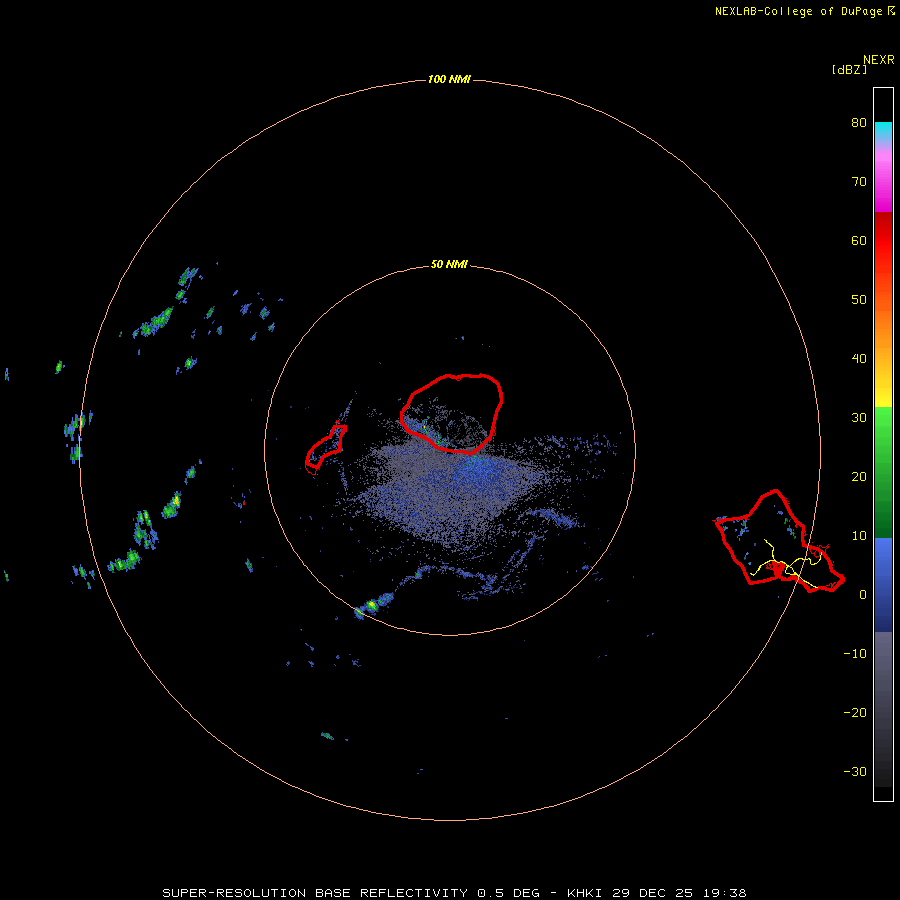The height and width of the screenshot is (900, 900).
Task: Click the 50 NMI range ring label
Action: pyautogui.click(x=449, y=265)
